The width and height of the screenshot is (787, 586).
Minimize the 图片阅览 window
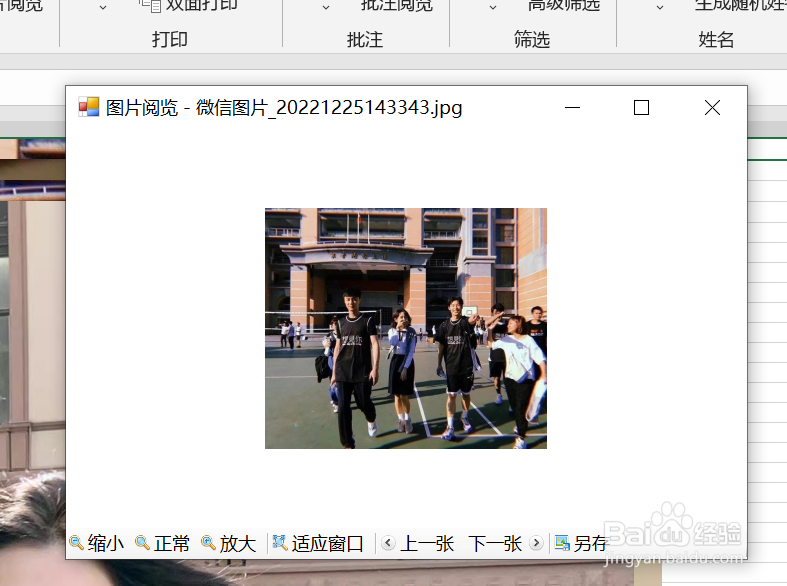click(x=572, y=107)
